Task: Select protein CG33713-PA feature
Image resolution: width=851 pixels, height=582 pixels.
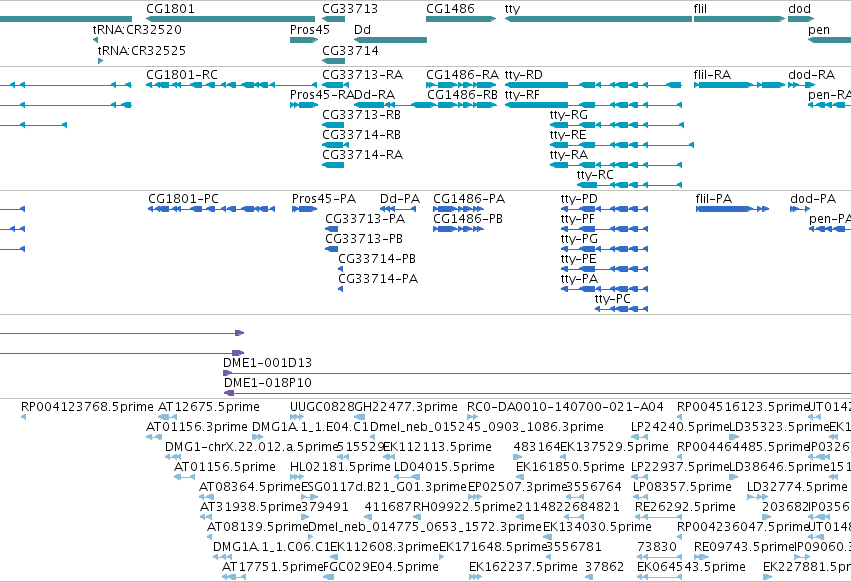Action: [x=332, y=229]
